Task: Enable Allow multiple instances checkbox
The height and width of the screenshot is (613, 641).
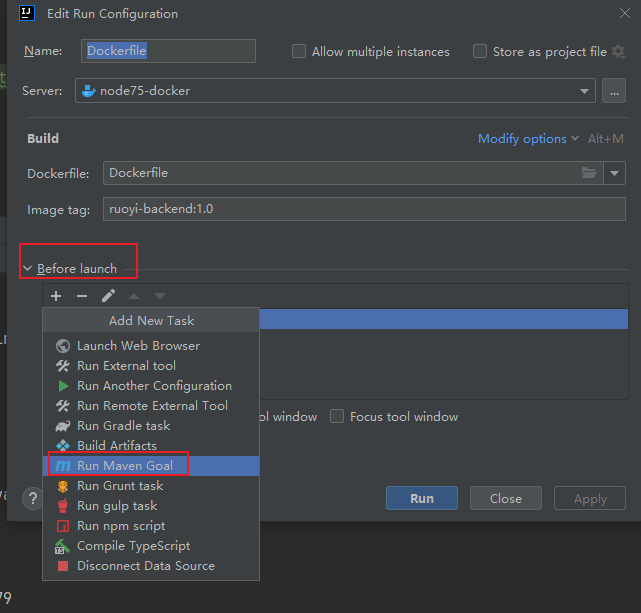Action: coord(299,51)
